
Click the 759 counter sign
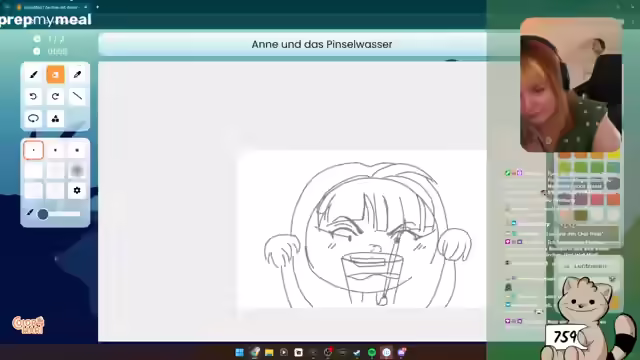565,337
